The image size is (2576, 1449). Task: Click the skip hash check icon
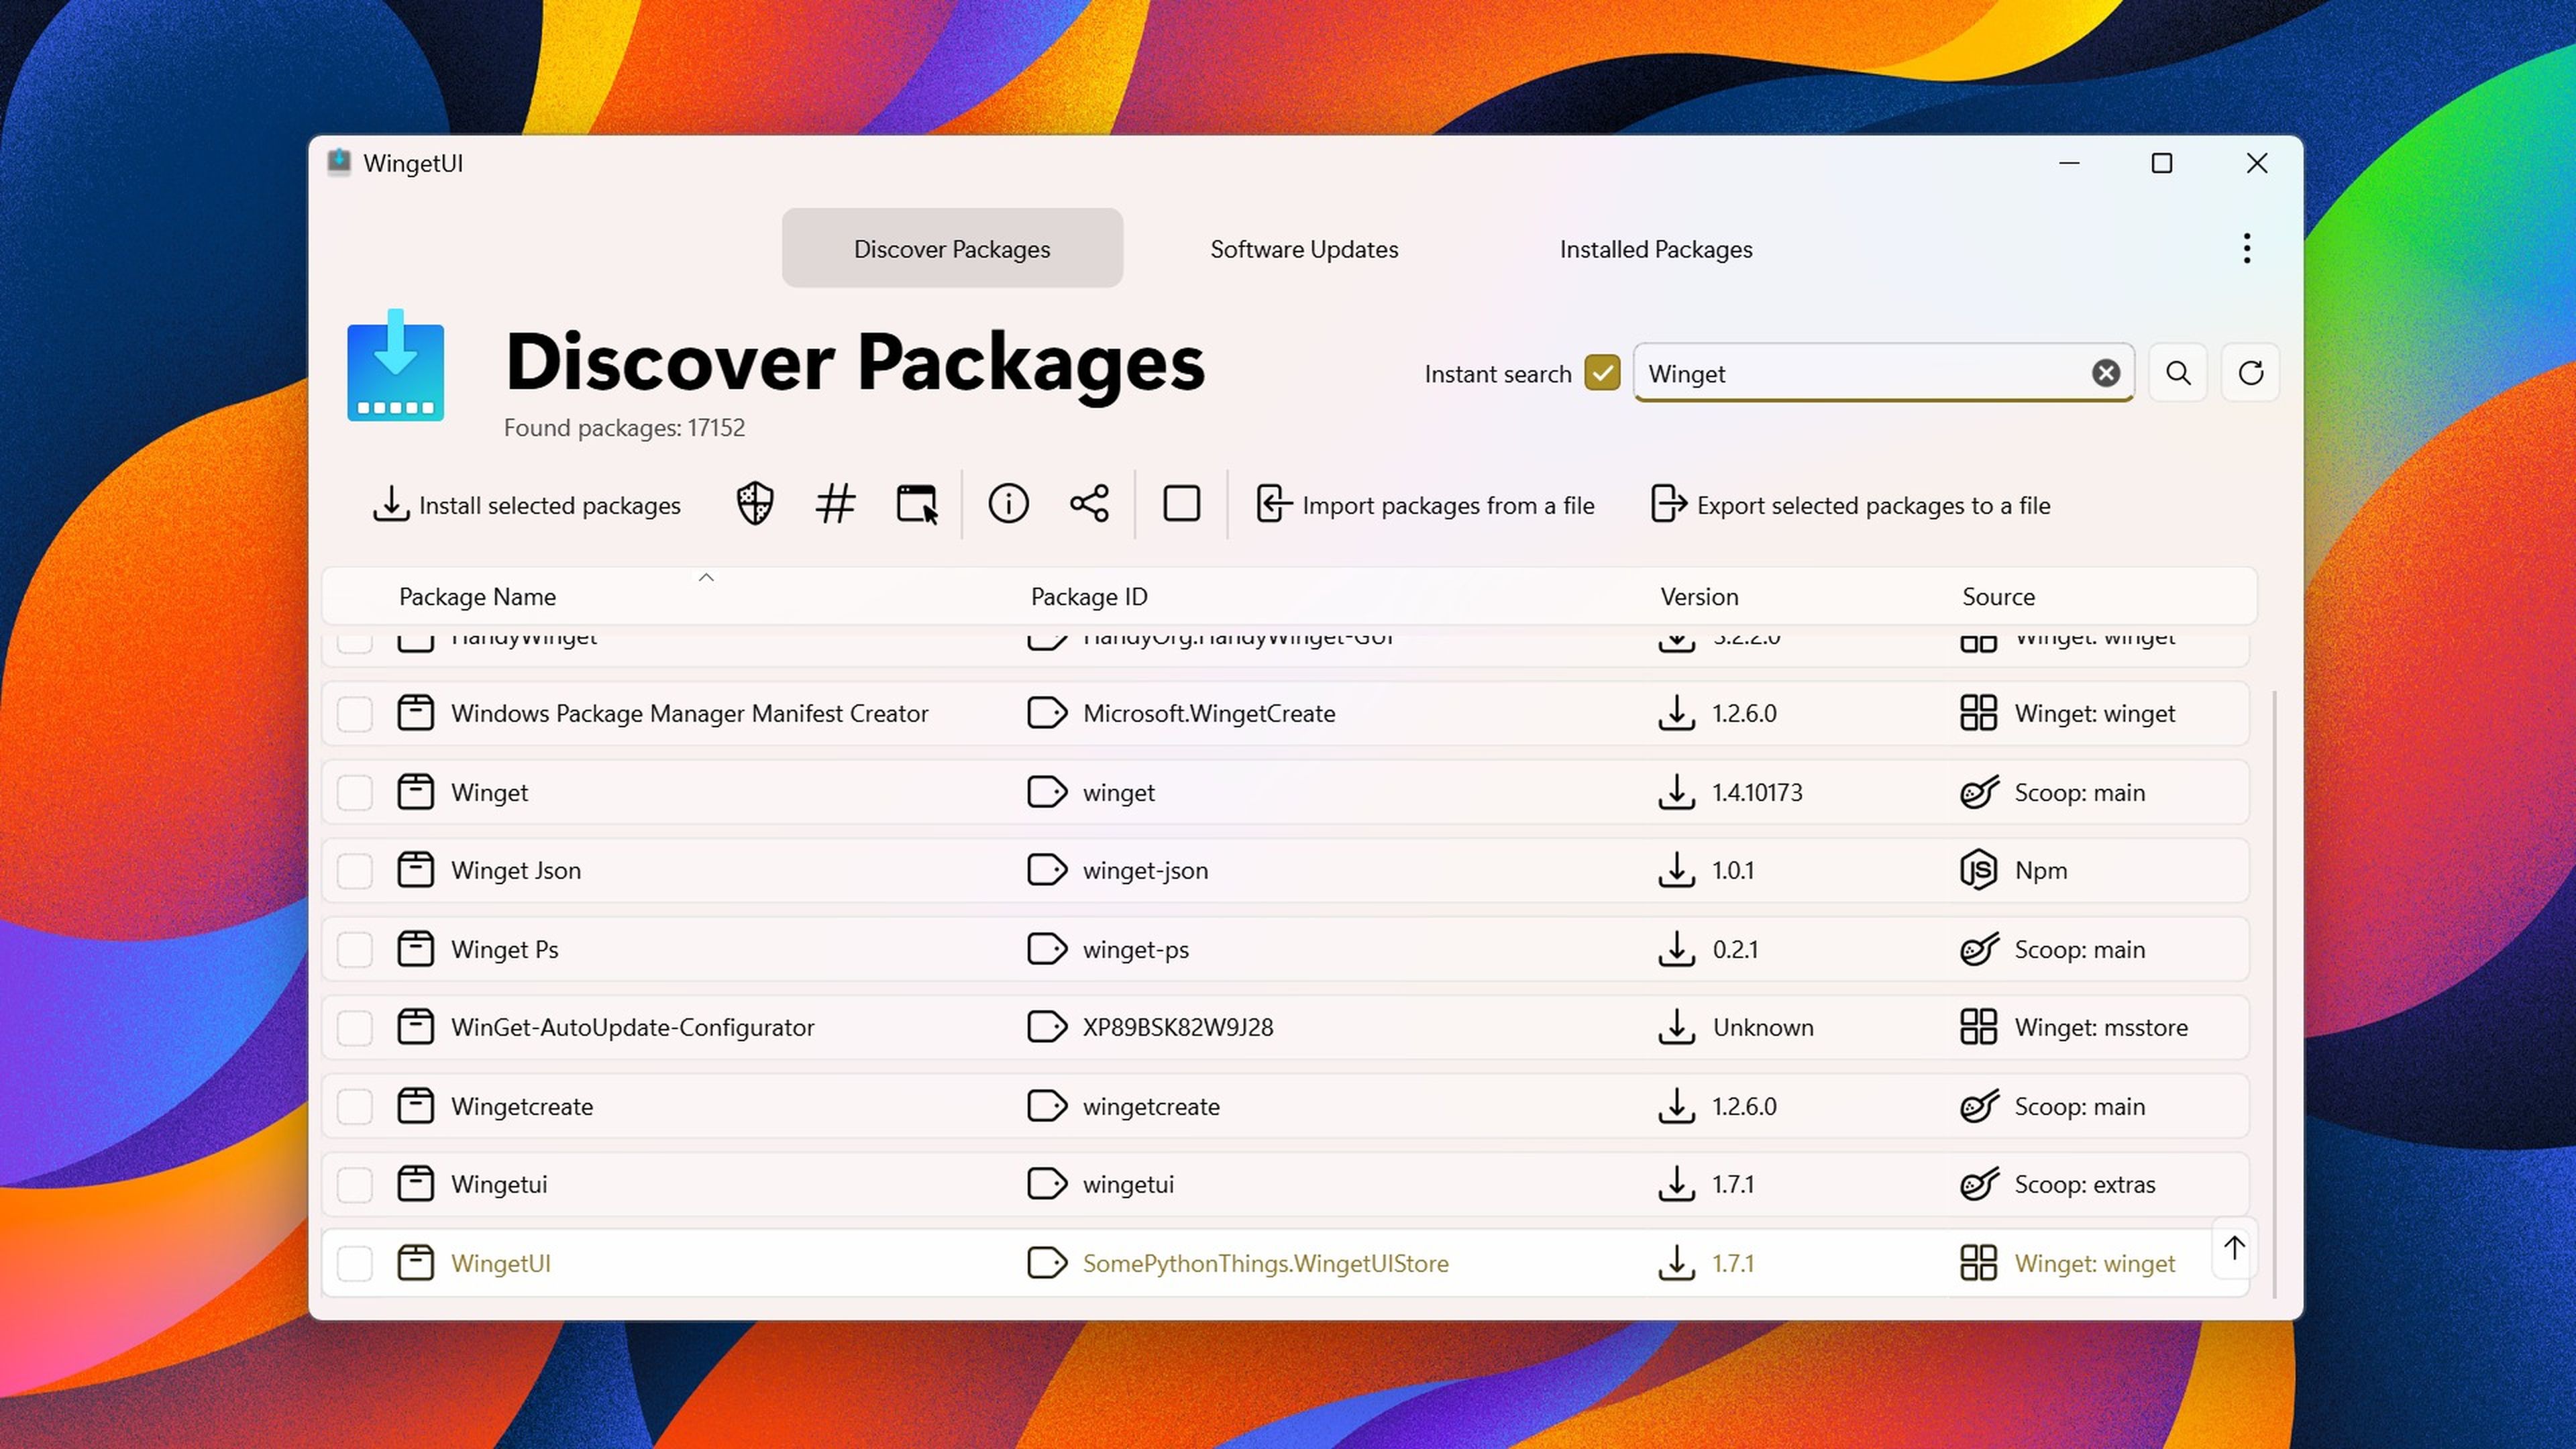(835, 504)
